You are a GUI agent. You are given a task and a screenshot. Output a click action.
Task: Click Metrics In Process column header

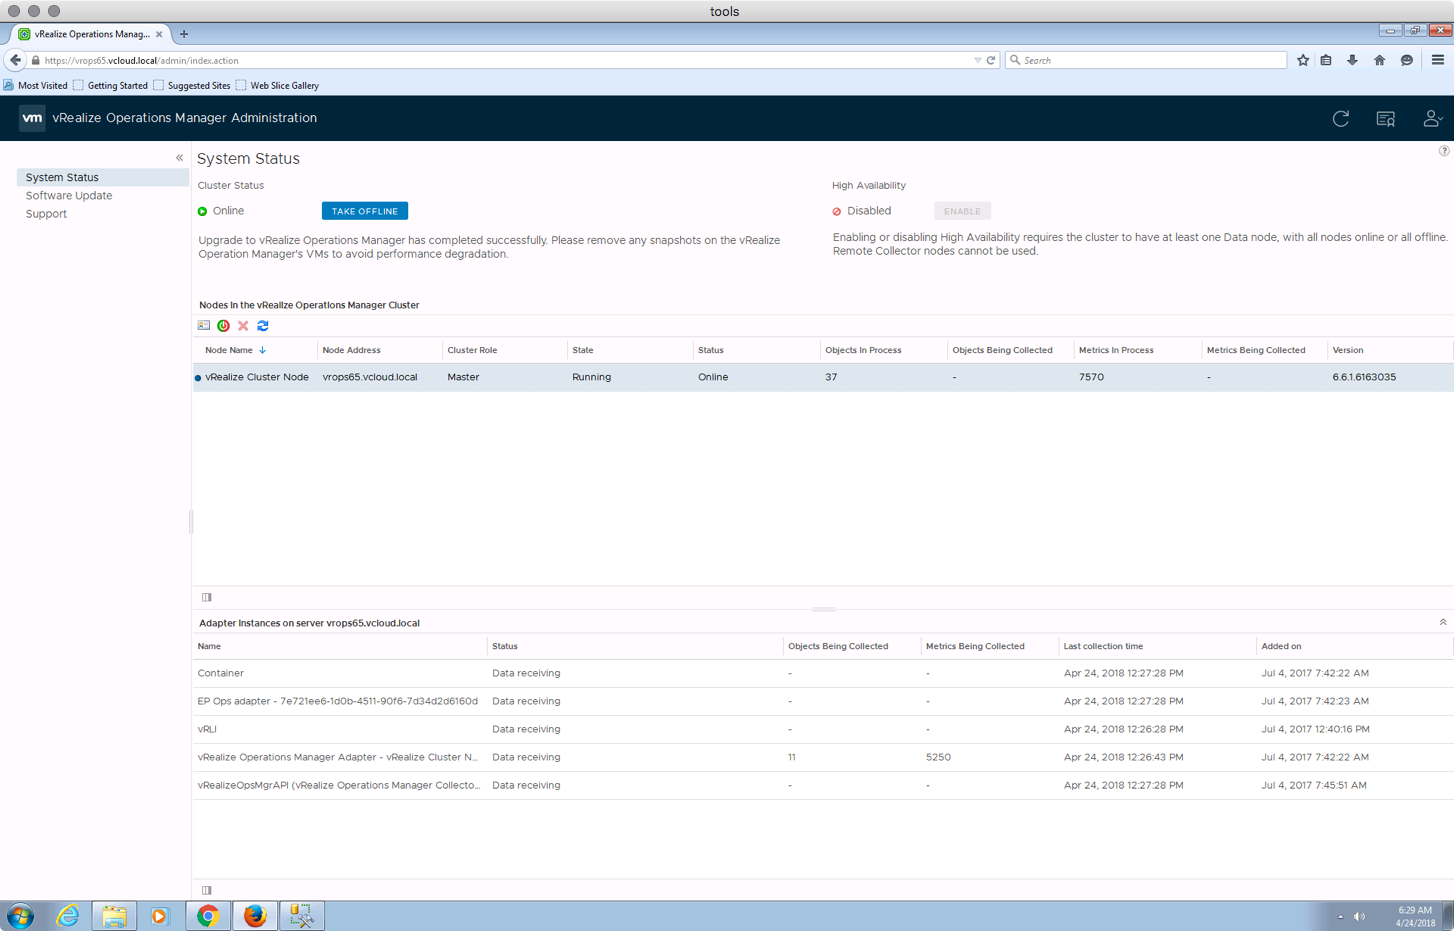(1116, 350)
